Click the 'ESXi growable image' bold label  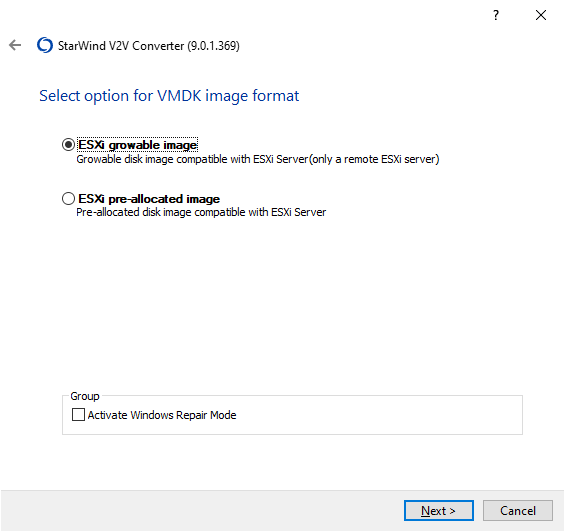click(138, 145)
